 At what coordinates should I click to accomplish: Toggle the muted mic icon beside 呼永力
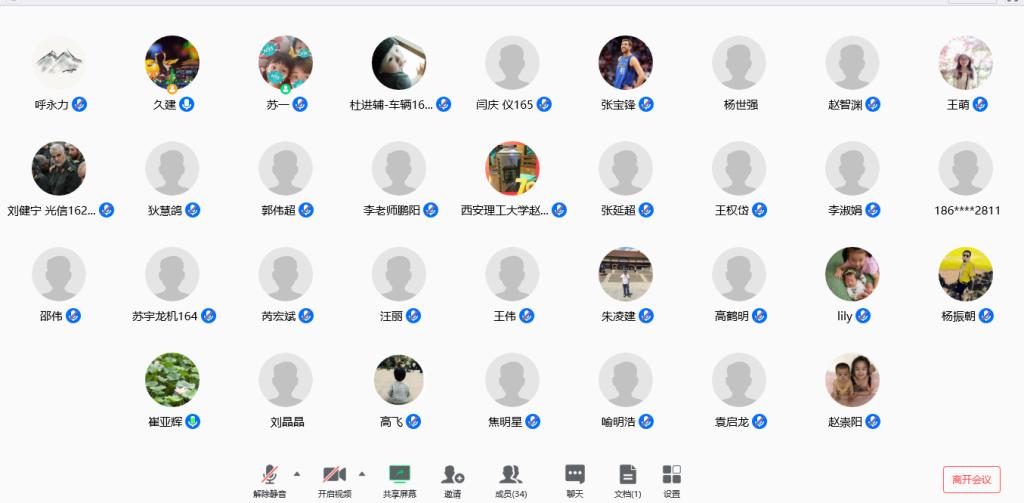[80, 105]
